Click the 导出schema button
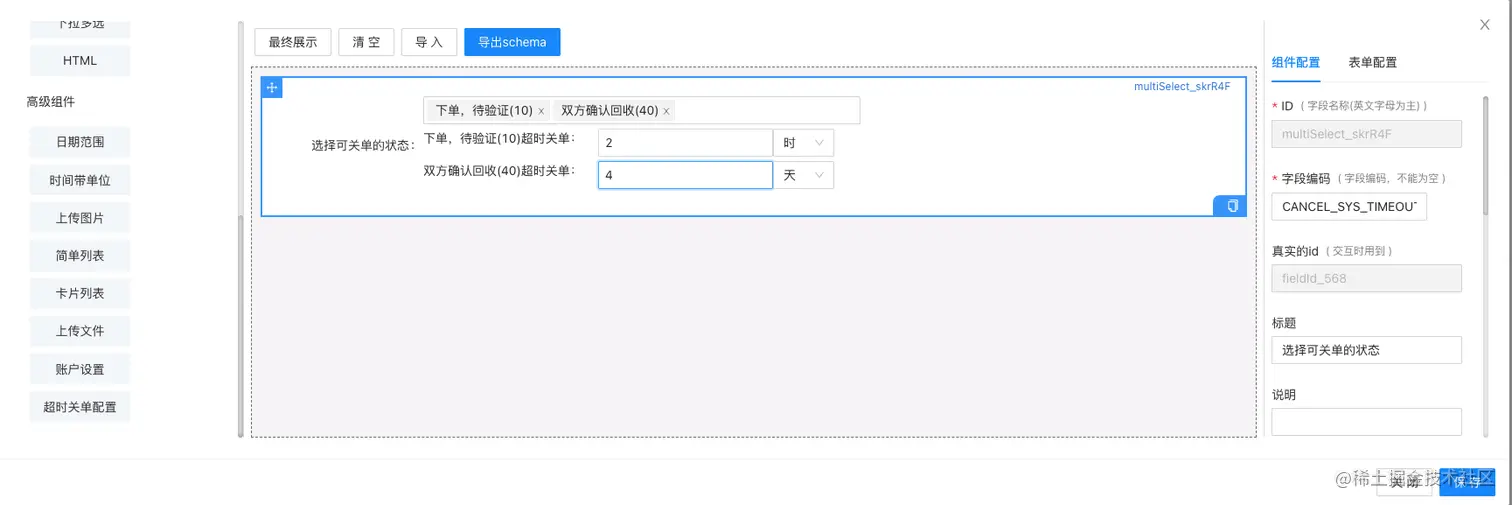The width and height of the screenshot is (1512, 505). (512, 42)
